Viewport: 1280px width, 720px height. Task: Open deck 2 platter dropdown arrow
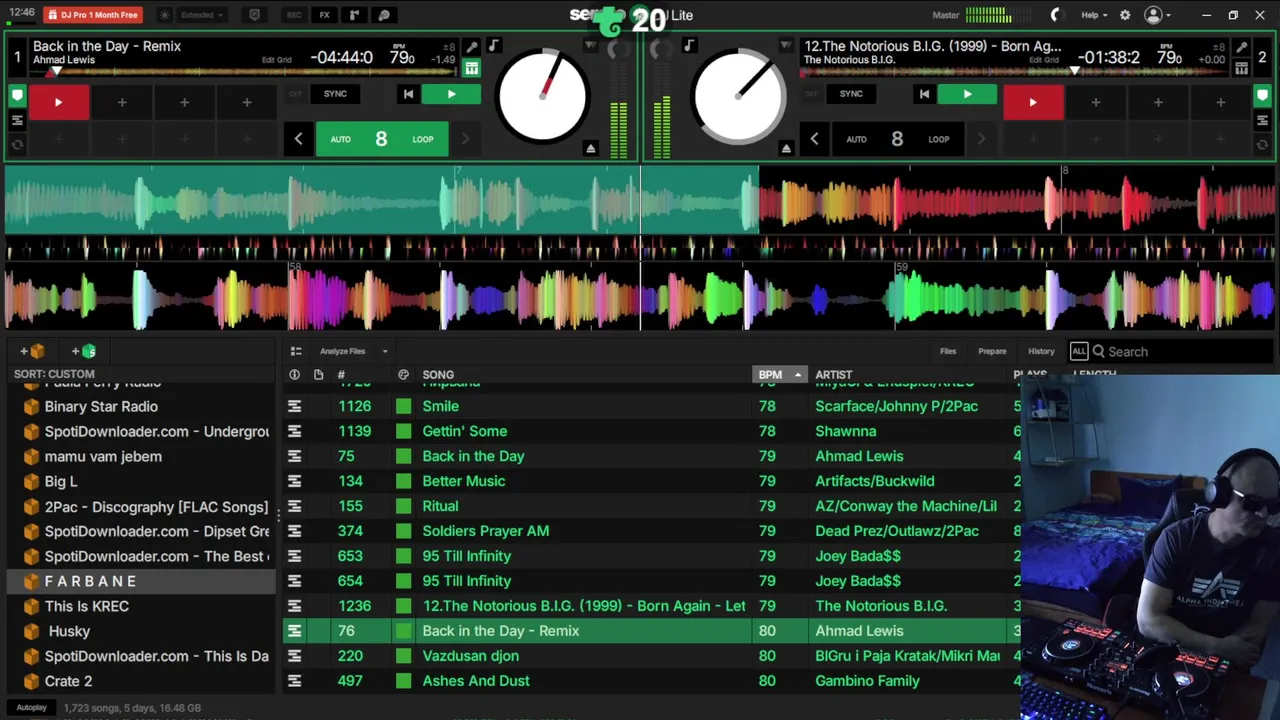786,46
